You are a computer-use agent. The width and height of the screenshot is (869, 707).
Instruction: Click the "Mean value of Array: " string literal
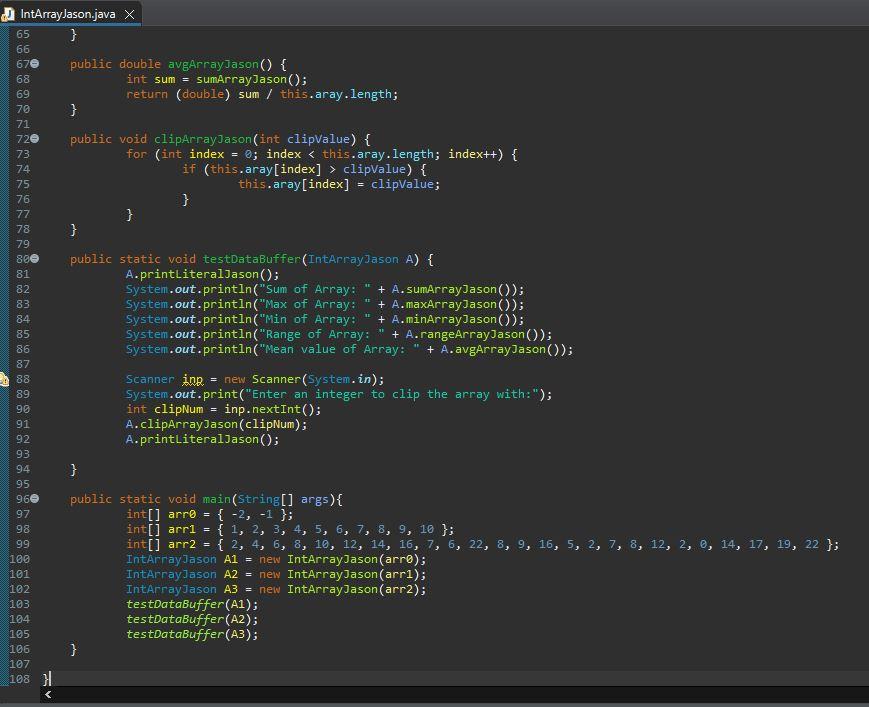(338, 349)
